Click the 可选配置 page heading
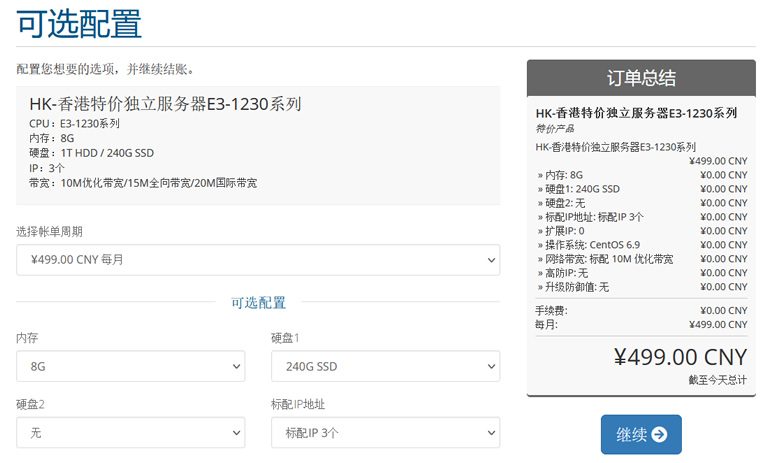The height and width of the screenshot is (463, 761). [79, 24]
